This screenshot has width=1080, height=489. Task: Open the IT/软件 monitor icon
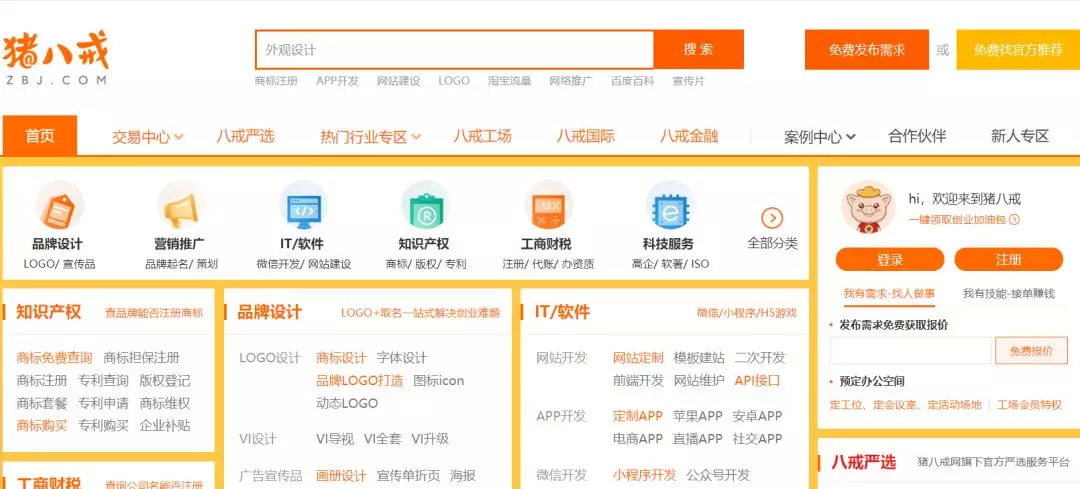(x=304, y=207)
